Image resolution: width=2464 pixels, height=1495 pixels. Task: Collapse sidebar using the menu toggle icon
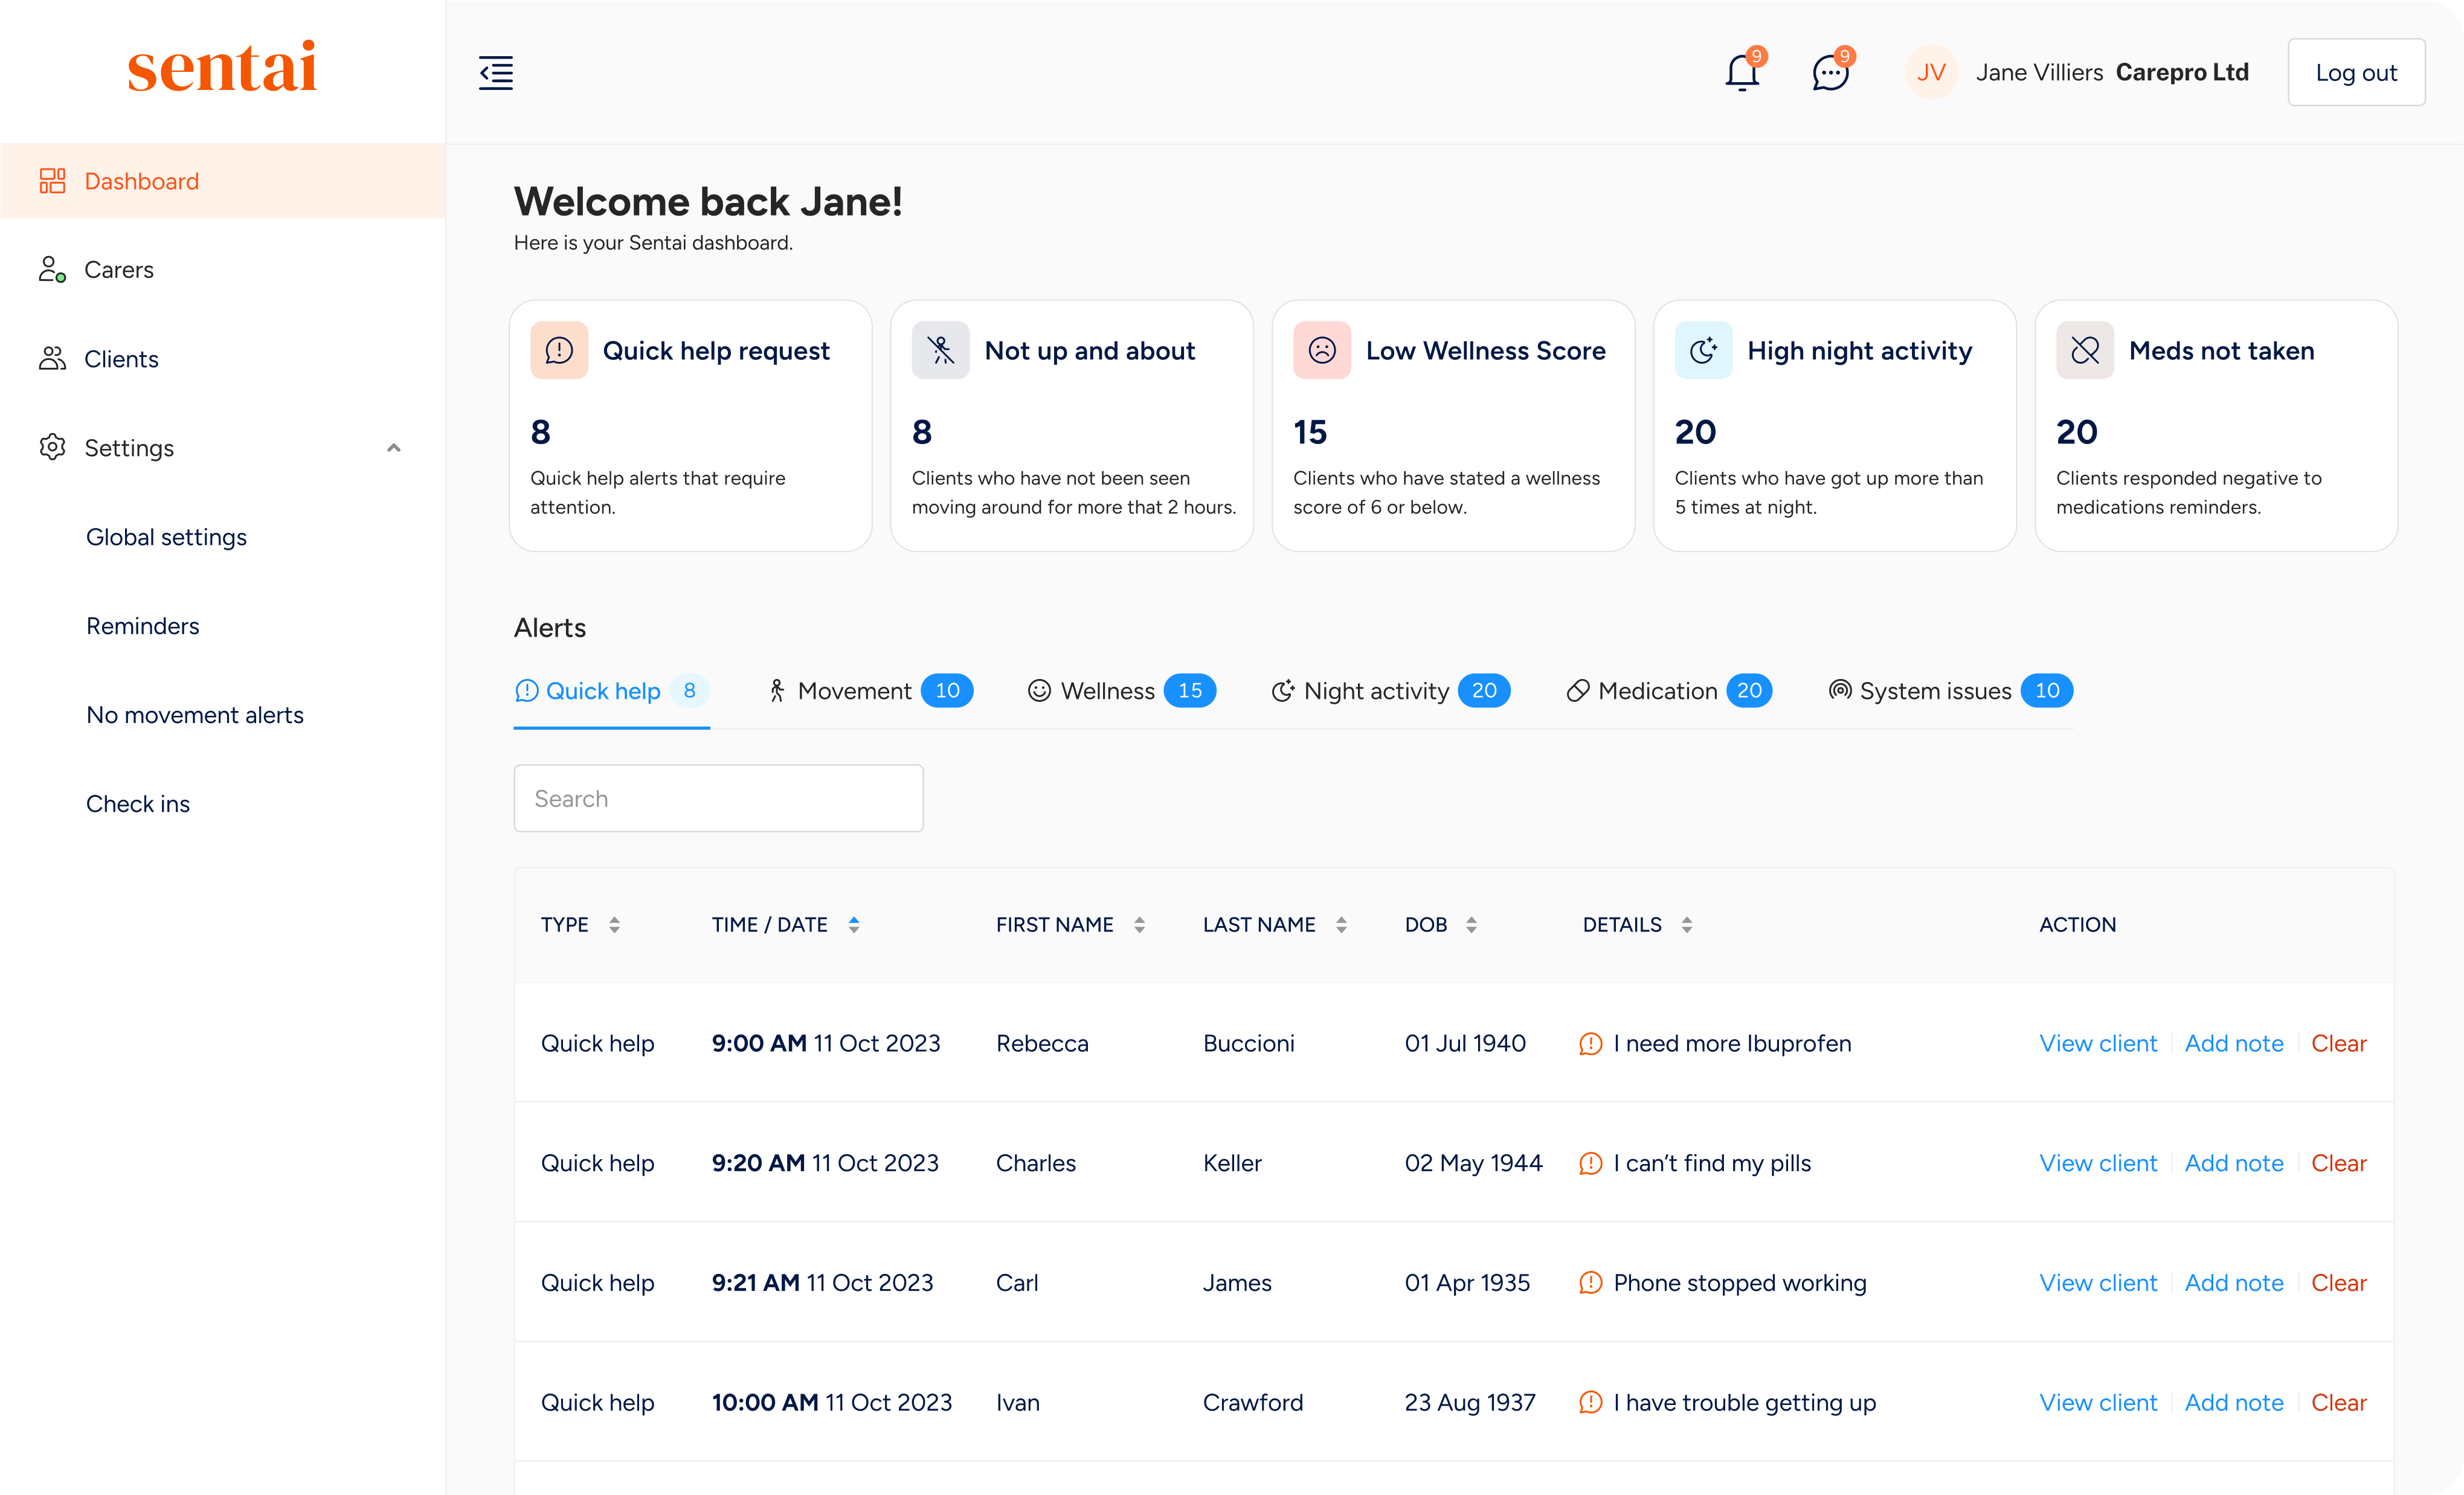[x=496, y=73]
